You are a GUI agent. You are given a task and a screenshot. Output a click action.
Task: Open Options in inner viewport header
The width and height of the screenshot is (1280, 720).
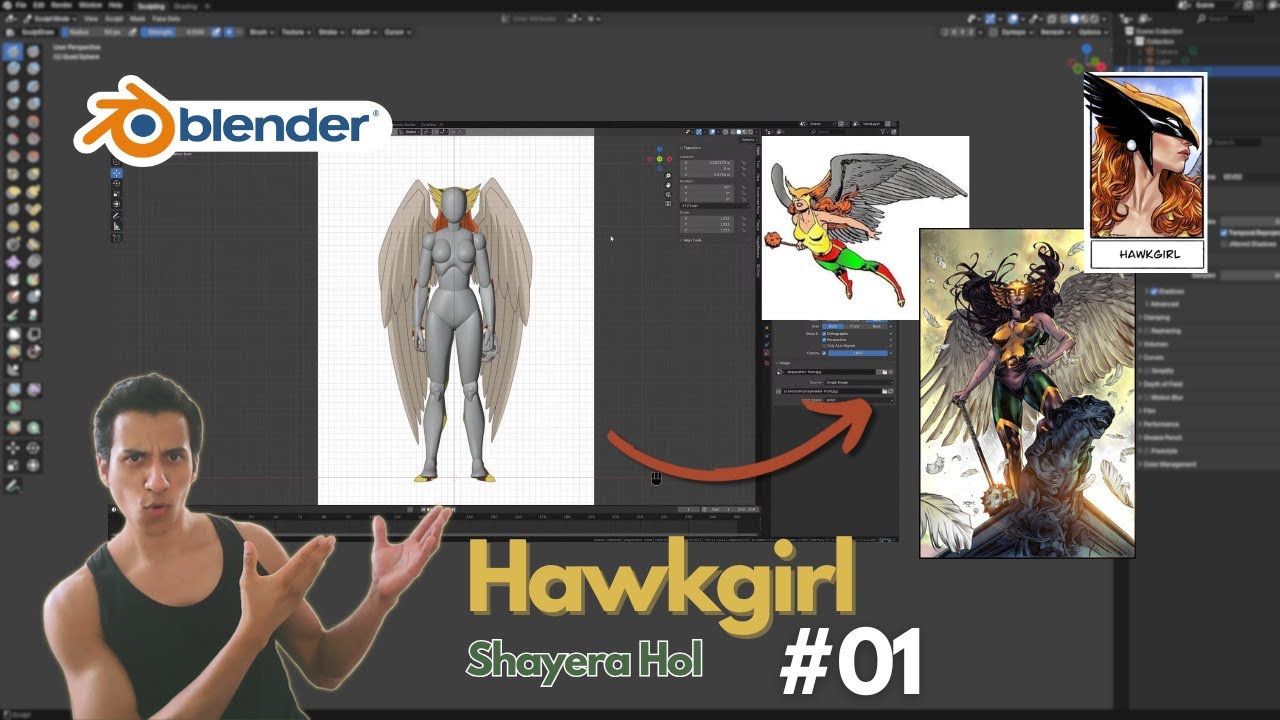pyautogui.click(x=748, y=140)
